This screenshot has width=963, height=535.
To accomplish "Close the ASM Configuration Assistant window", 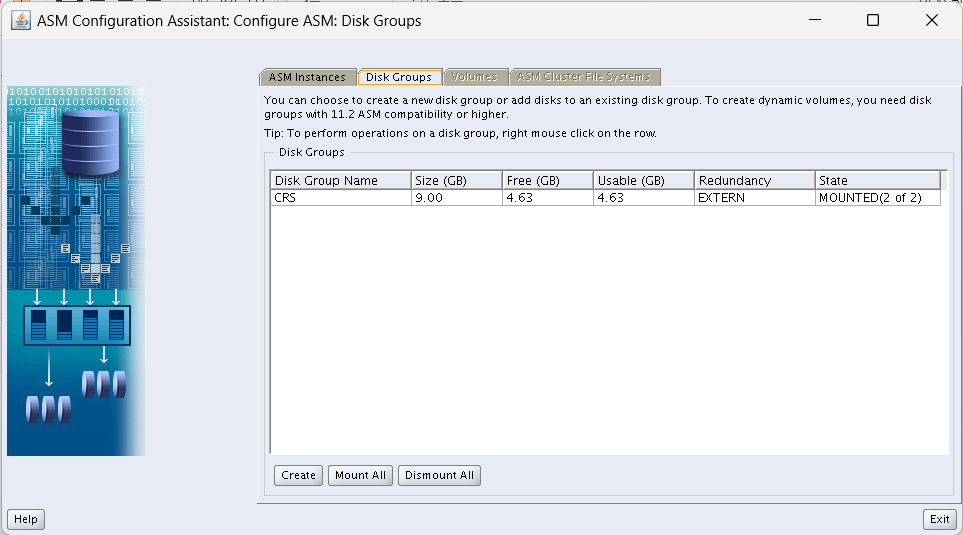I will 932,20.
